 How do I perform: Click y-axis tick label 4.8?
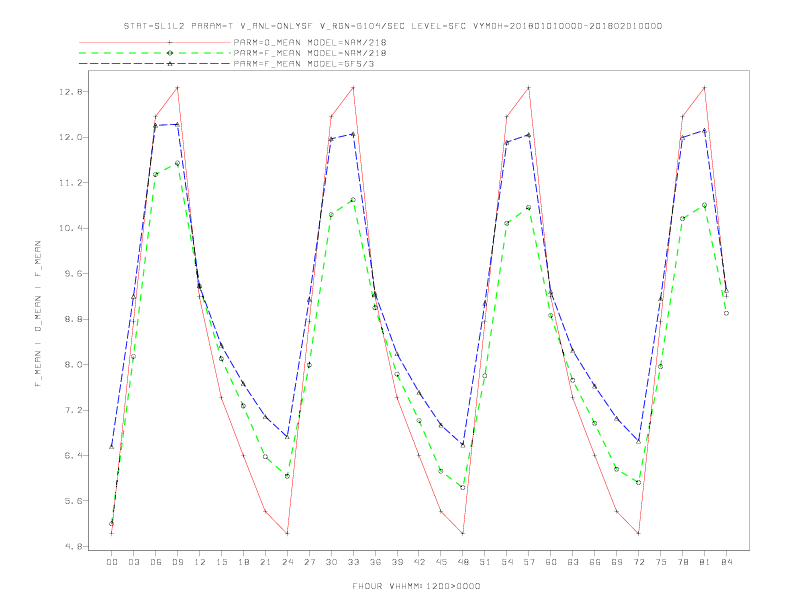tap(74, 546)
